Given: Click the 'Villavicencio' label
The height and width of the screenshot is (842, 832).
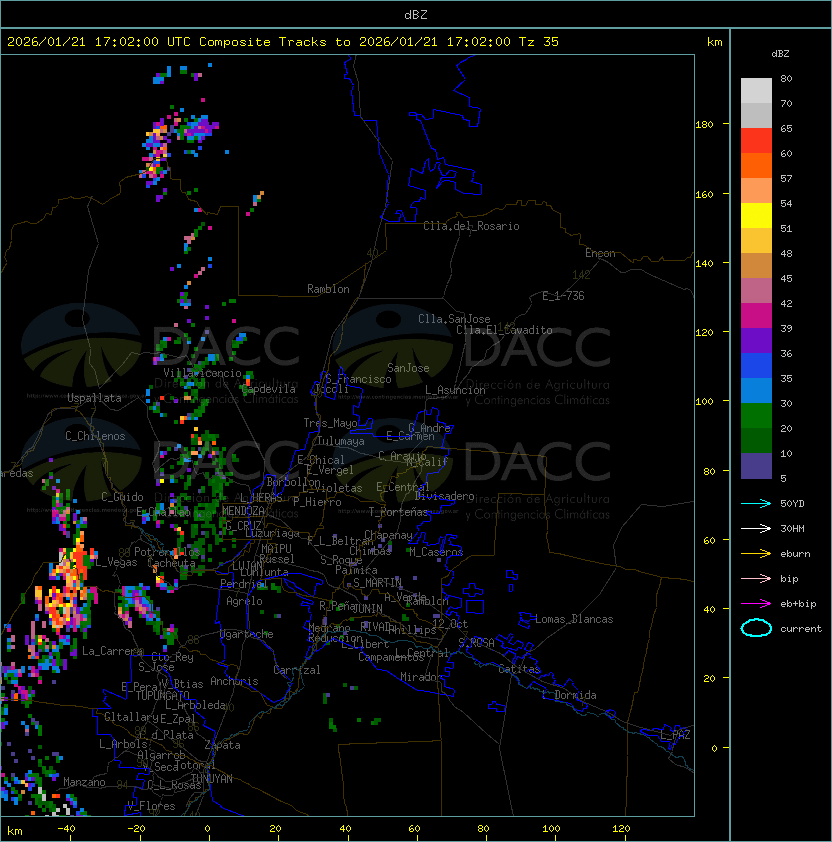Looking at the screenshot, I should coord(202,373).
